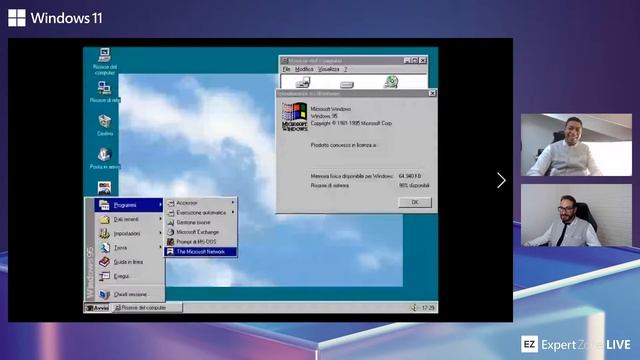The width and height of the screenshot is (640, 360).
Task: Open the File menu in Risorse del computer
Action: [287, 69]
